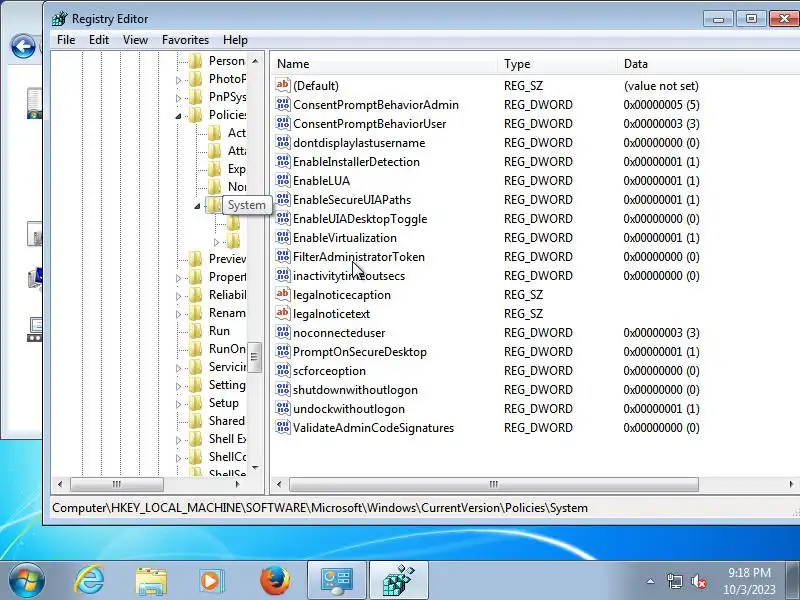Open the Windows Start menu

coord(26,580)
